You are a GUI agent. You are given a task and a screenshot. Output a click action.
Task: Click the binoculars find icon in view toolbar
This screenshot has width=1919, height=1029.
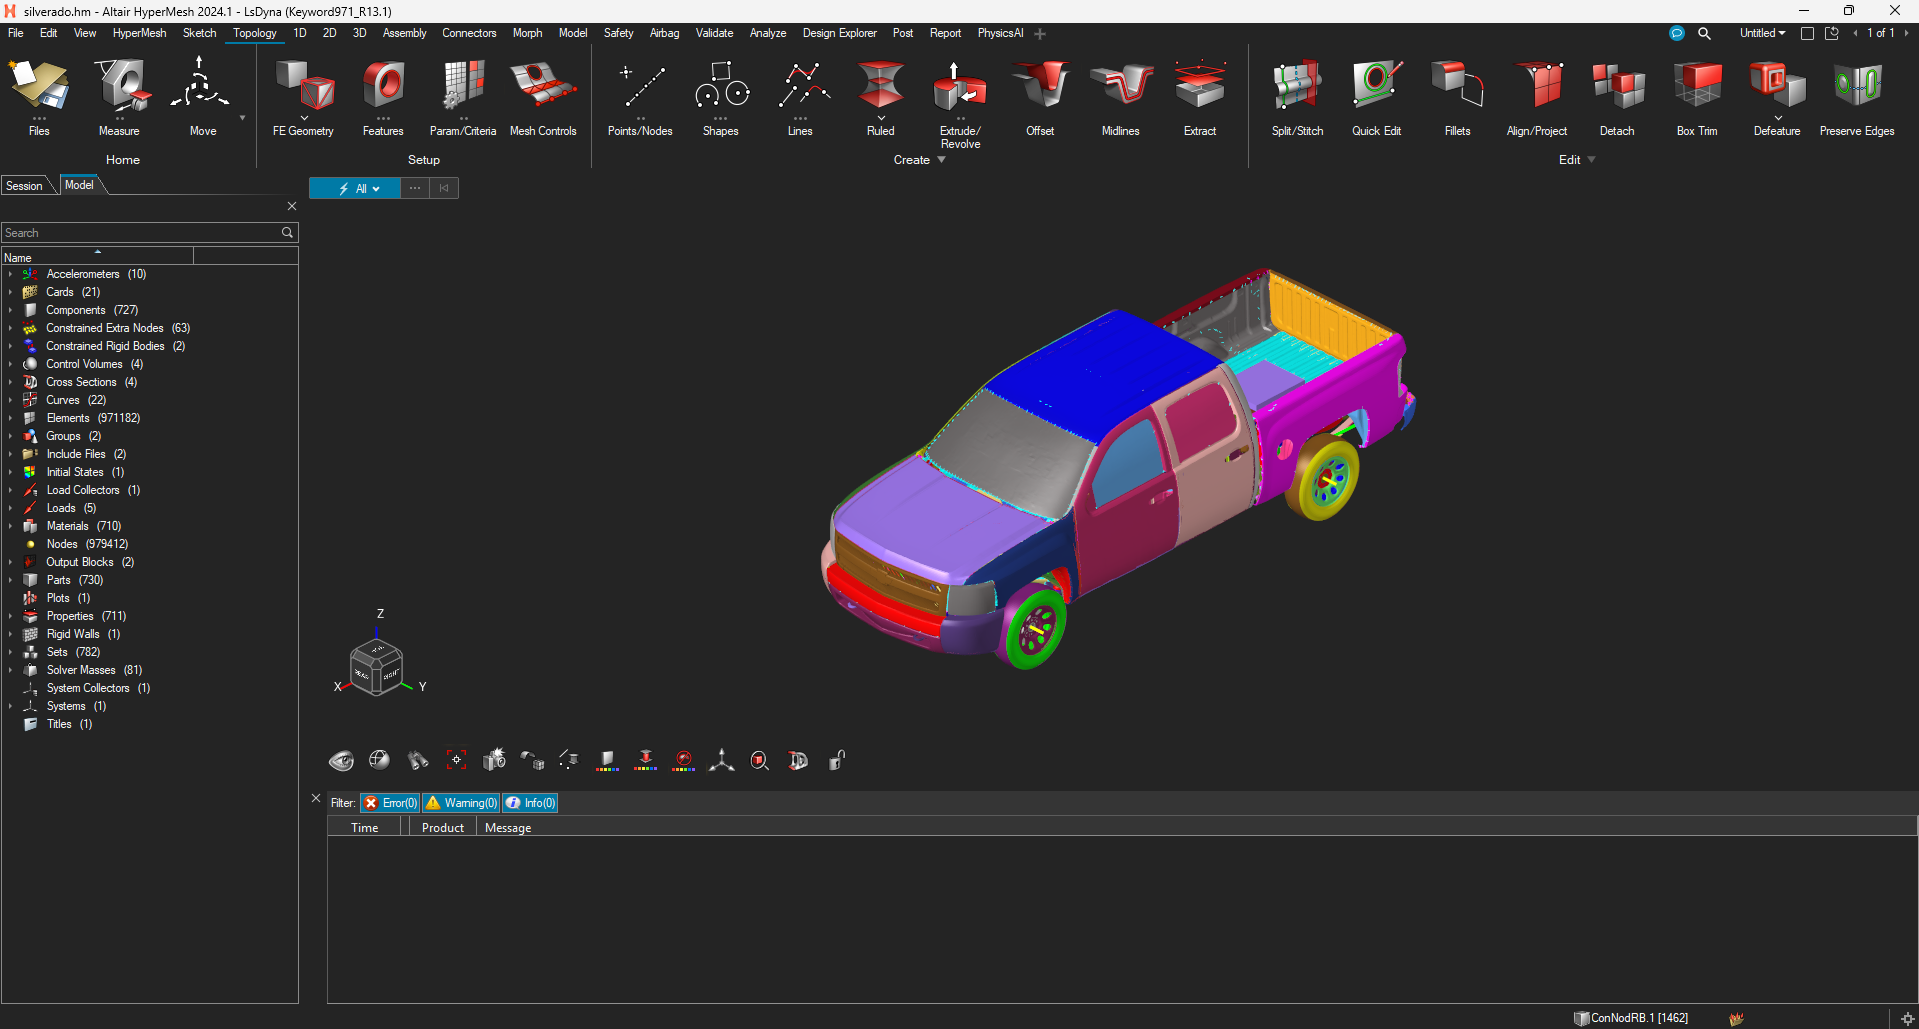click(417, 761)
